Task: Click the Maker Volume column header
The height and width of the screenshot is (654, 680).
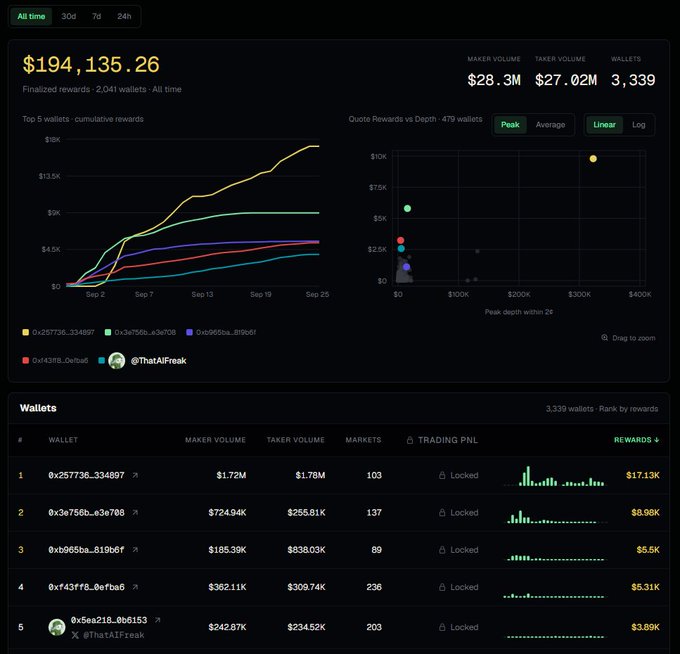Action: pos(215,440)
